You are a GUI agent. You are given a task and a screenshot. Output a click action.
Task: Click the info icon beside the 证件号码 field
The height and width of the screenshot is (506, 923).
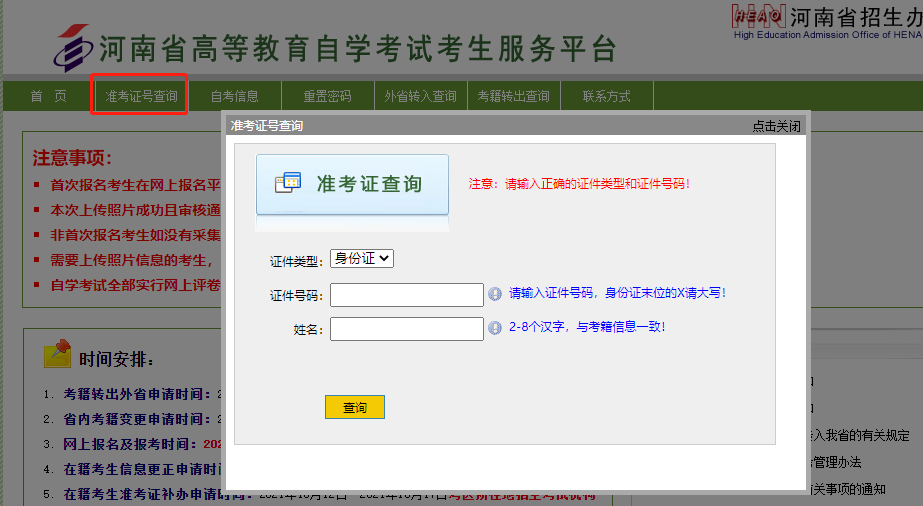point(495,294)
